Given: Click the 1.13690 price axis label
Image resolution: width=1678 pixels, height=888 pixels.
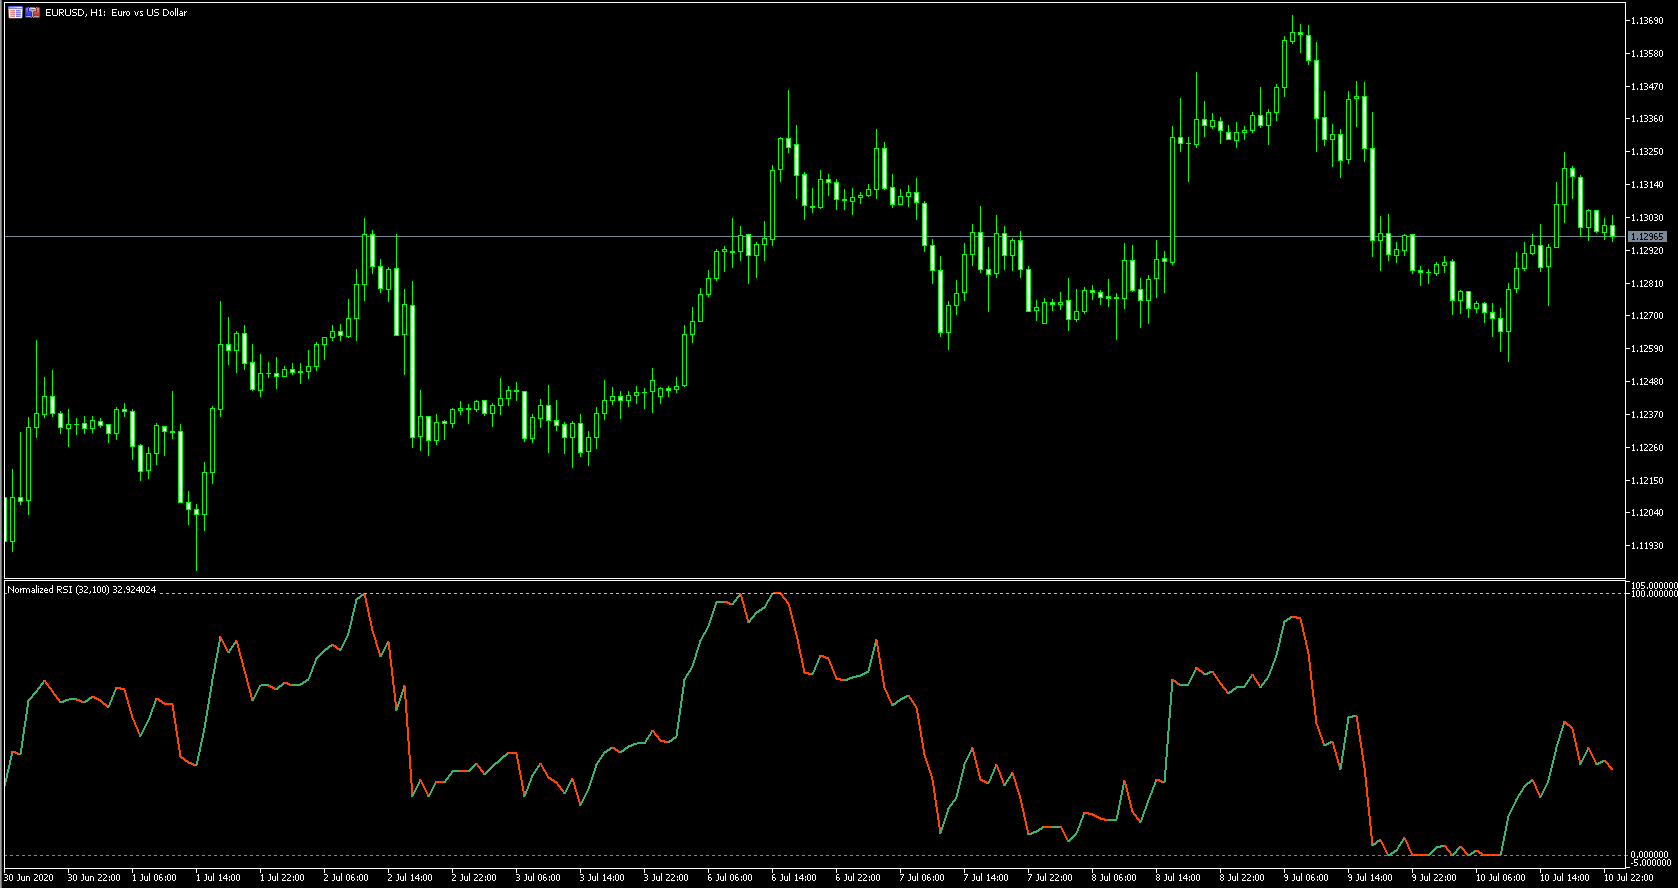Looking at the screenshot, I should [1647, 21].
